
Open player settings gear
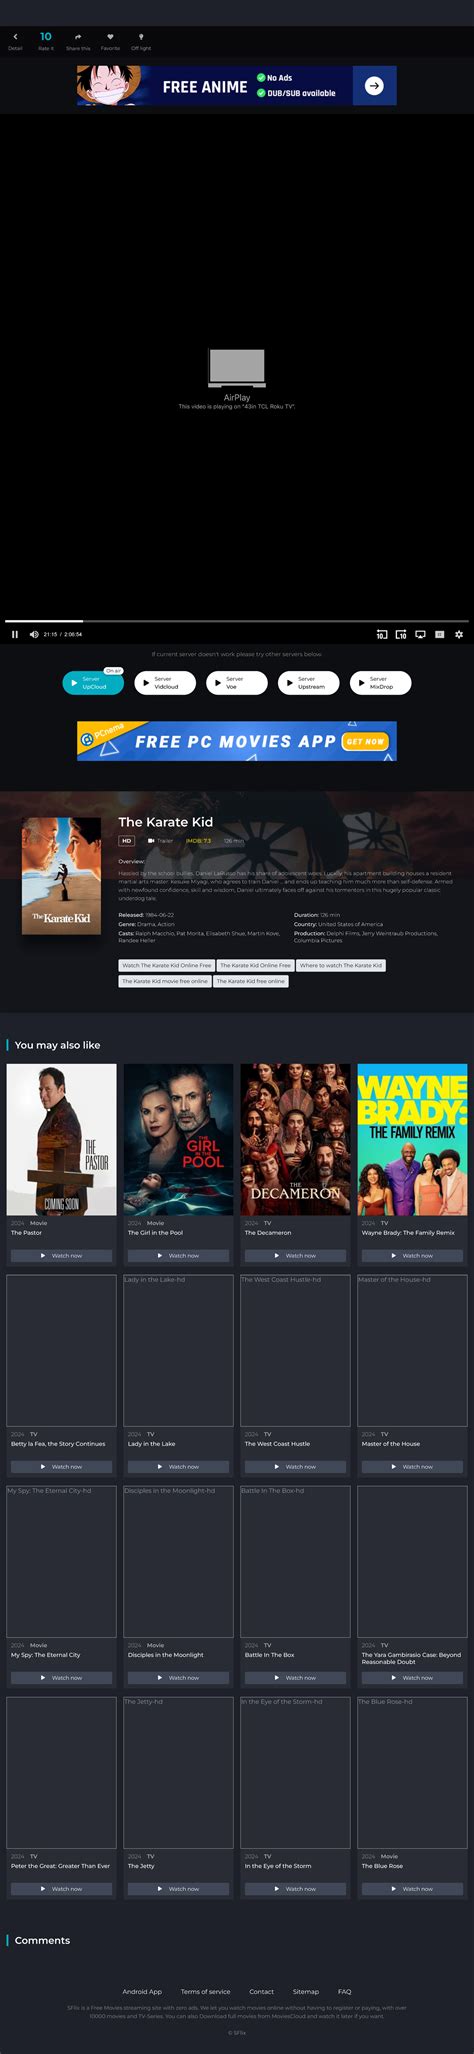point(459,634)
